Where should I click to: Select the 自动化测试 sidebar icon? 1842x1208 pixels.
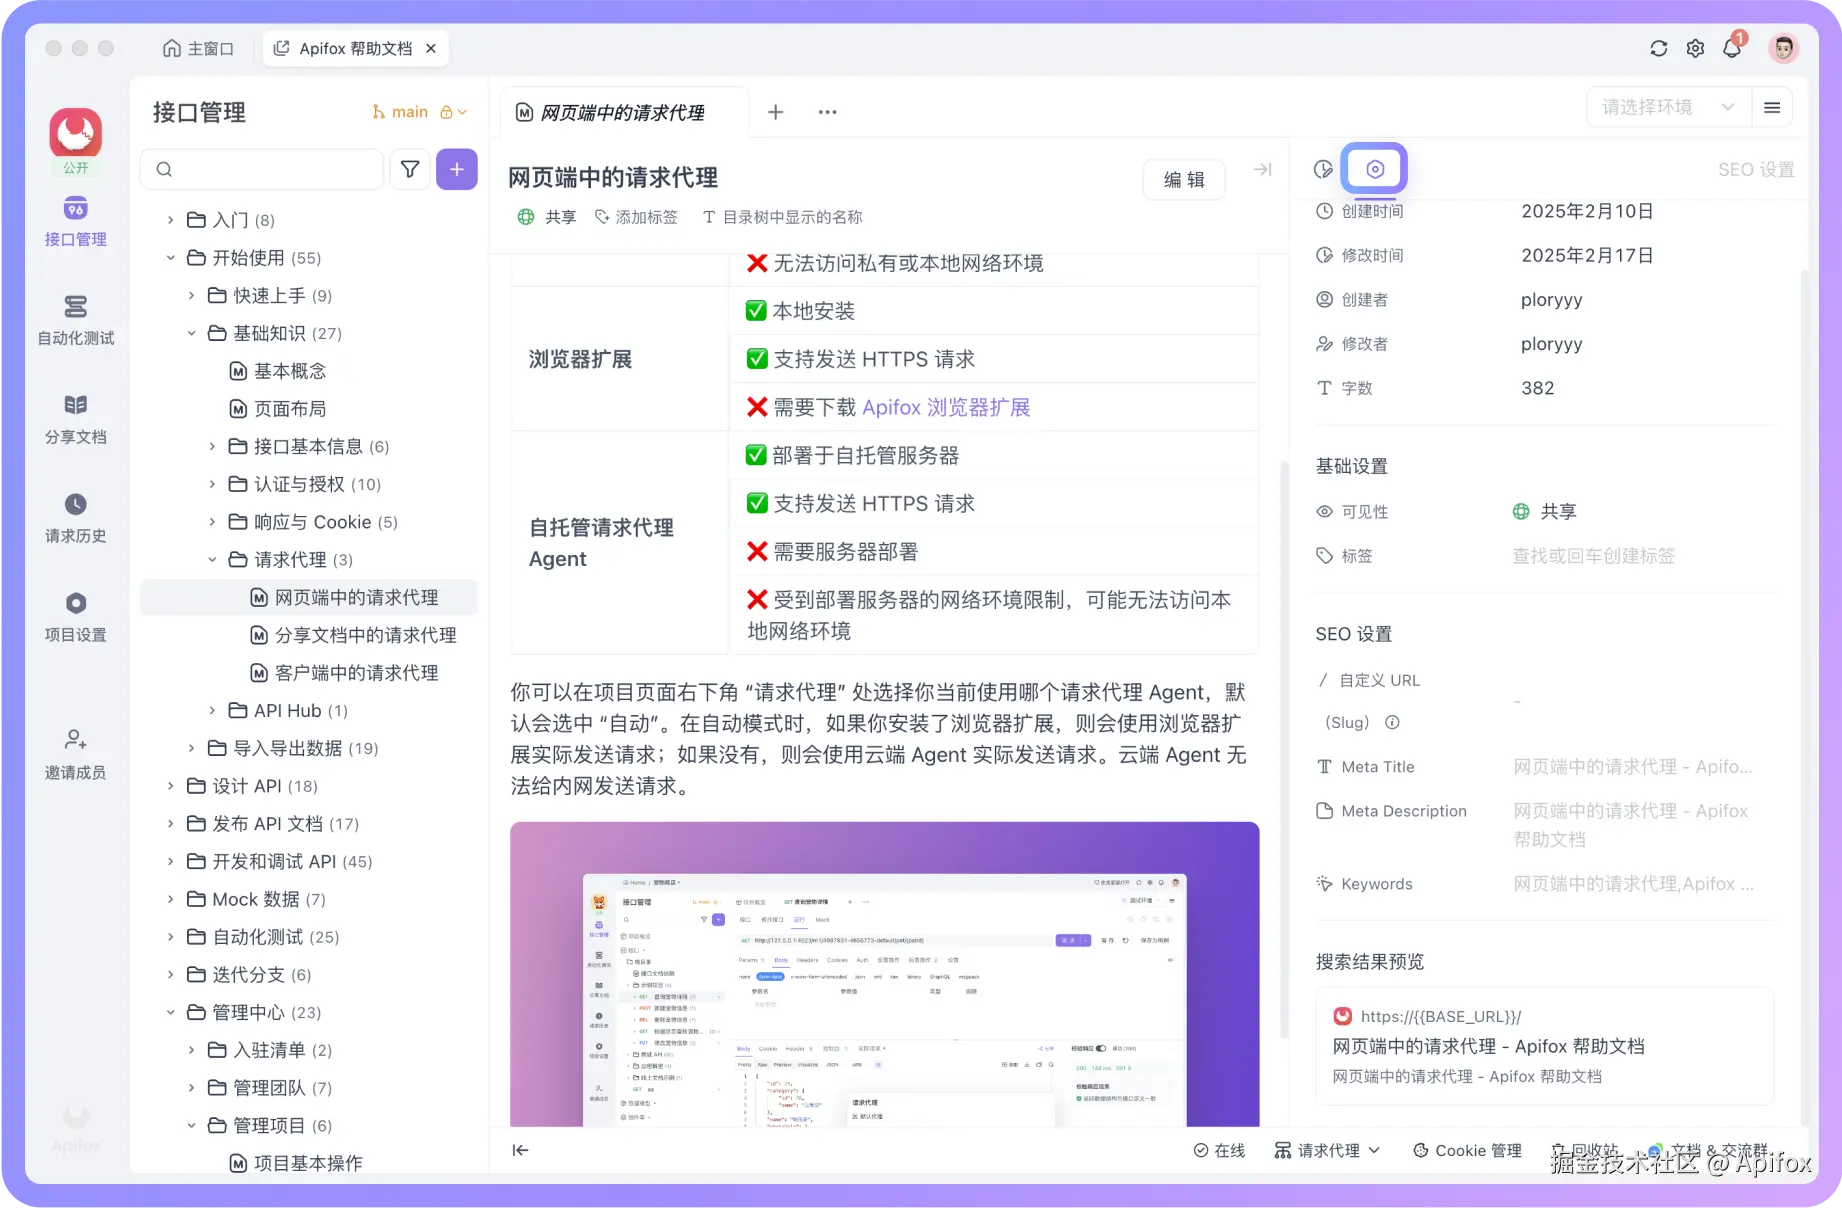click(75, 320)
